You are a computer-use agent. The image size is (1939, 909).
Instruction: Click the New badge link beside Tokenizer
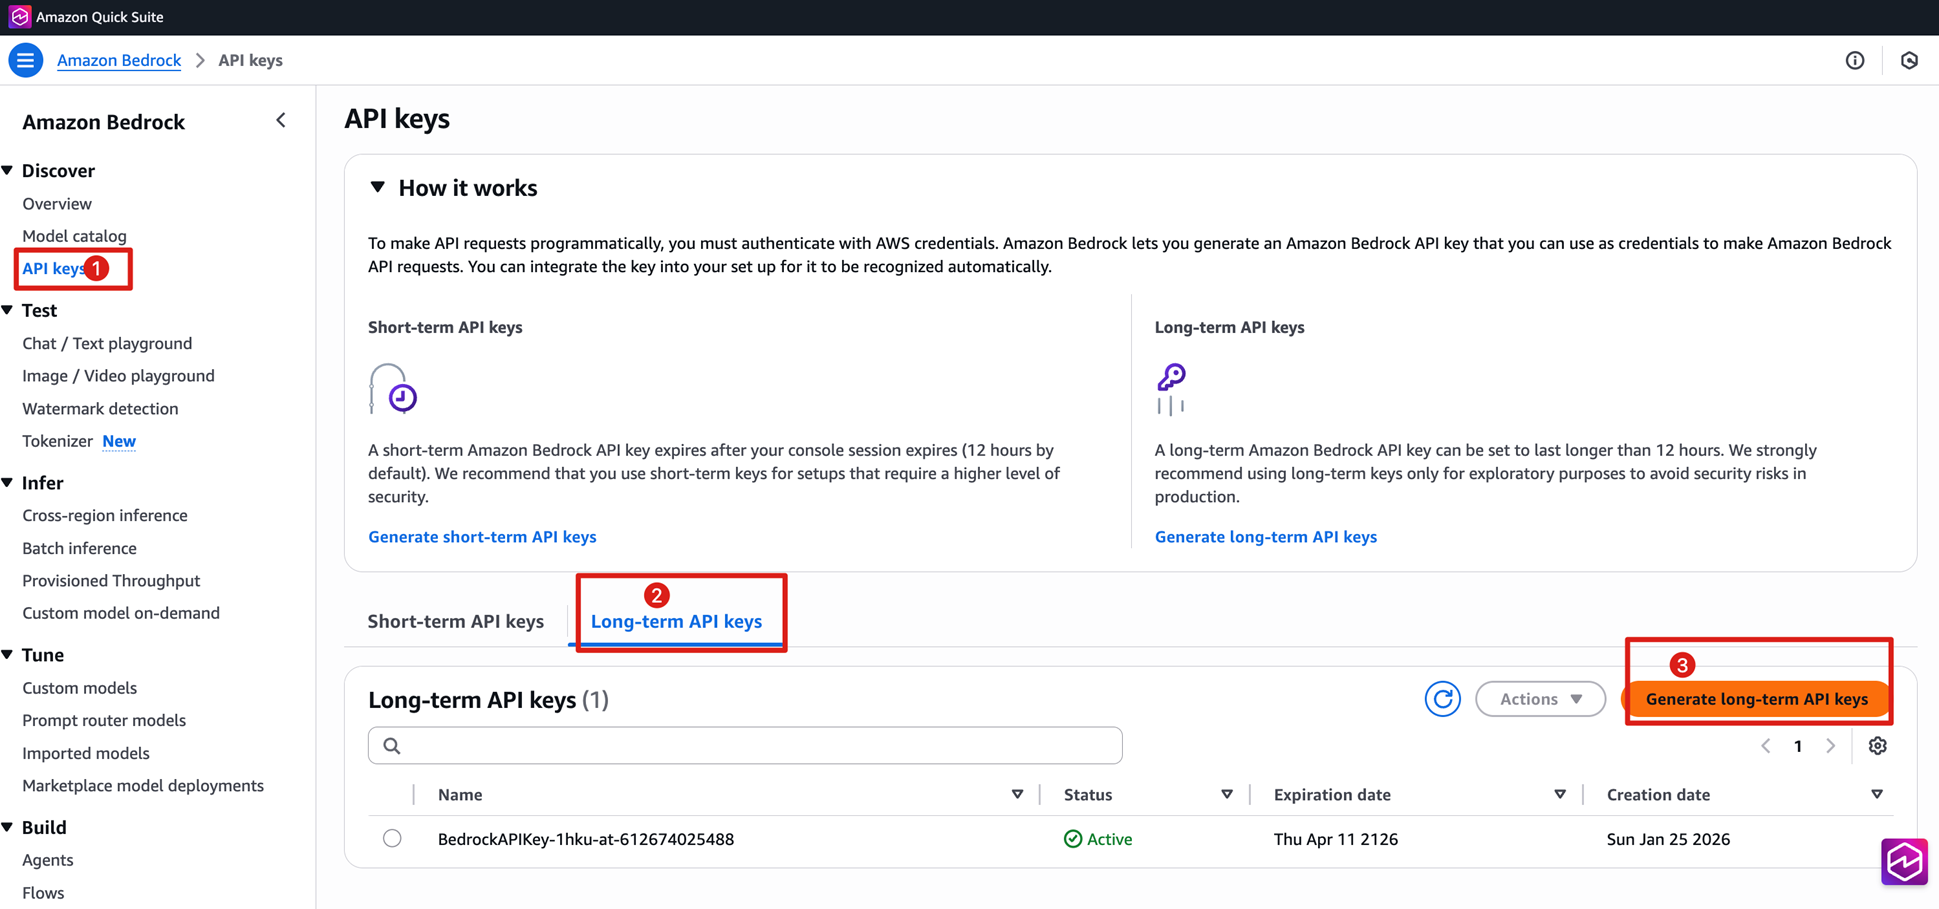(x=119, y=441)
